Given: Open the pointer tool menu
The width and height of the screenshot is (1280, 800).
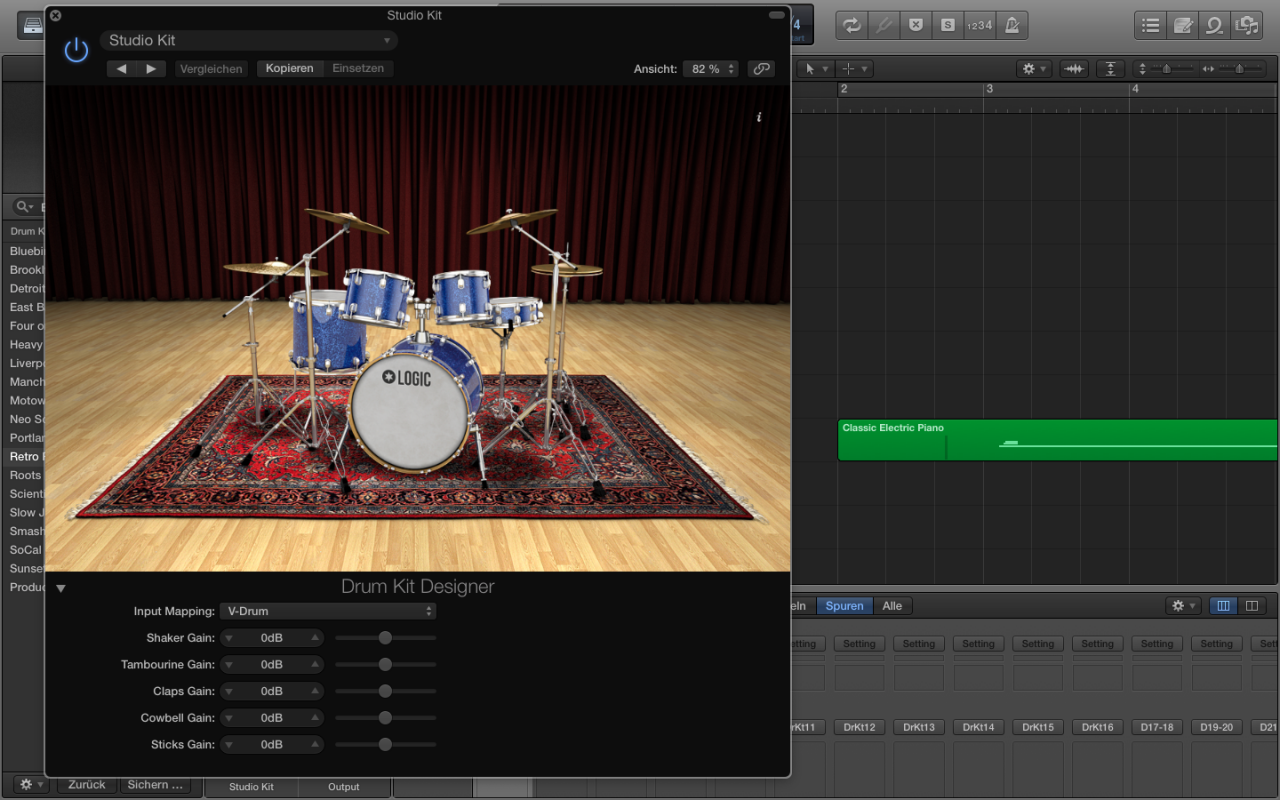Looking at the screenshot, I should 815,69.
